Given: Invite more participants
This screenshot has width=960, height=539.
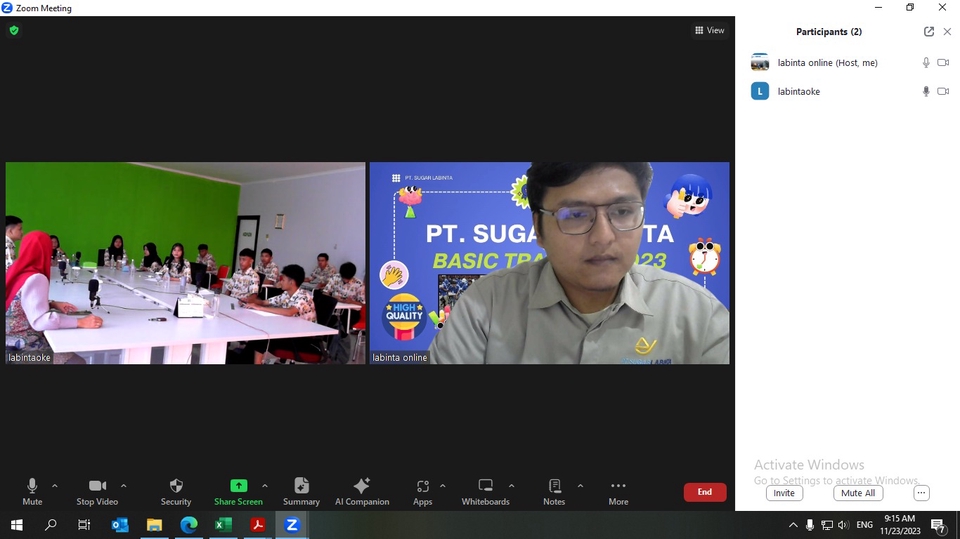Looking at the screenshot, I should 784,493.
